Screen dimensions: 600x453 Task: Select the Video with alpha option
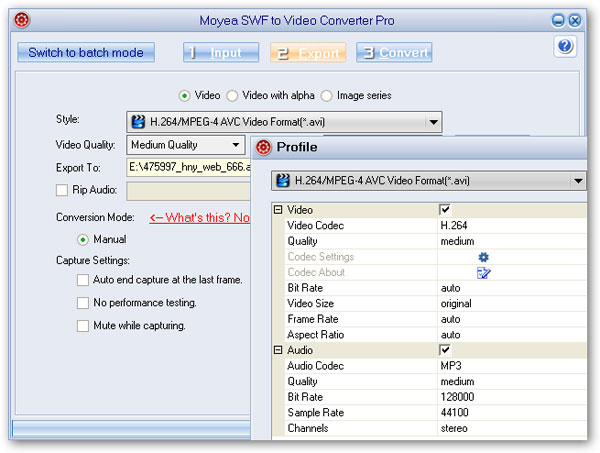click(x=232, y=96)
